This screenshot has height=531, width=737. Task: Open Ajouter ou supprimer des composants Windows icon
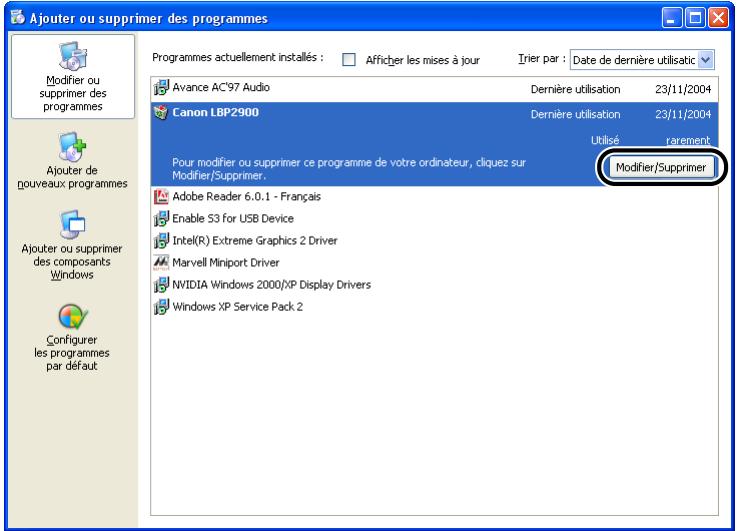click(x=73, y=224)
